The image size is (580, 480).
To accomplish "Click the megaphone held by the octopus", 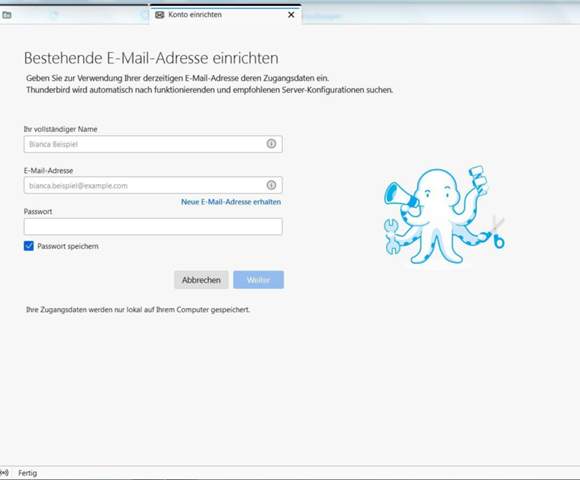I will point(399,195).
